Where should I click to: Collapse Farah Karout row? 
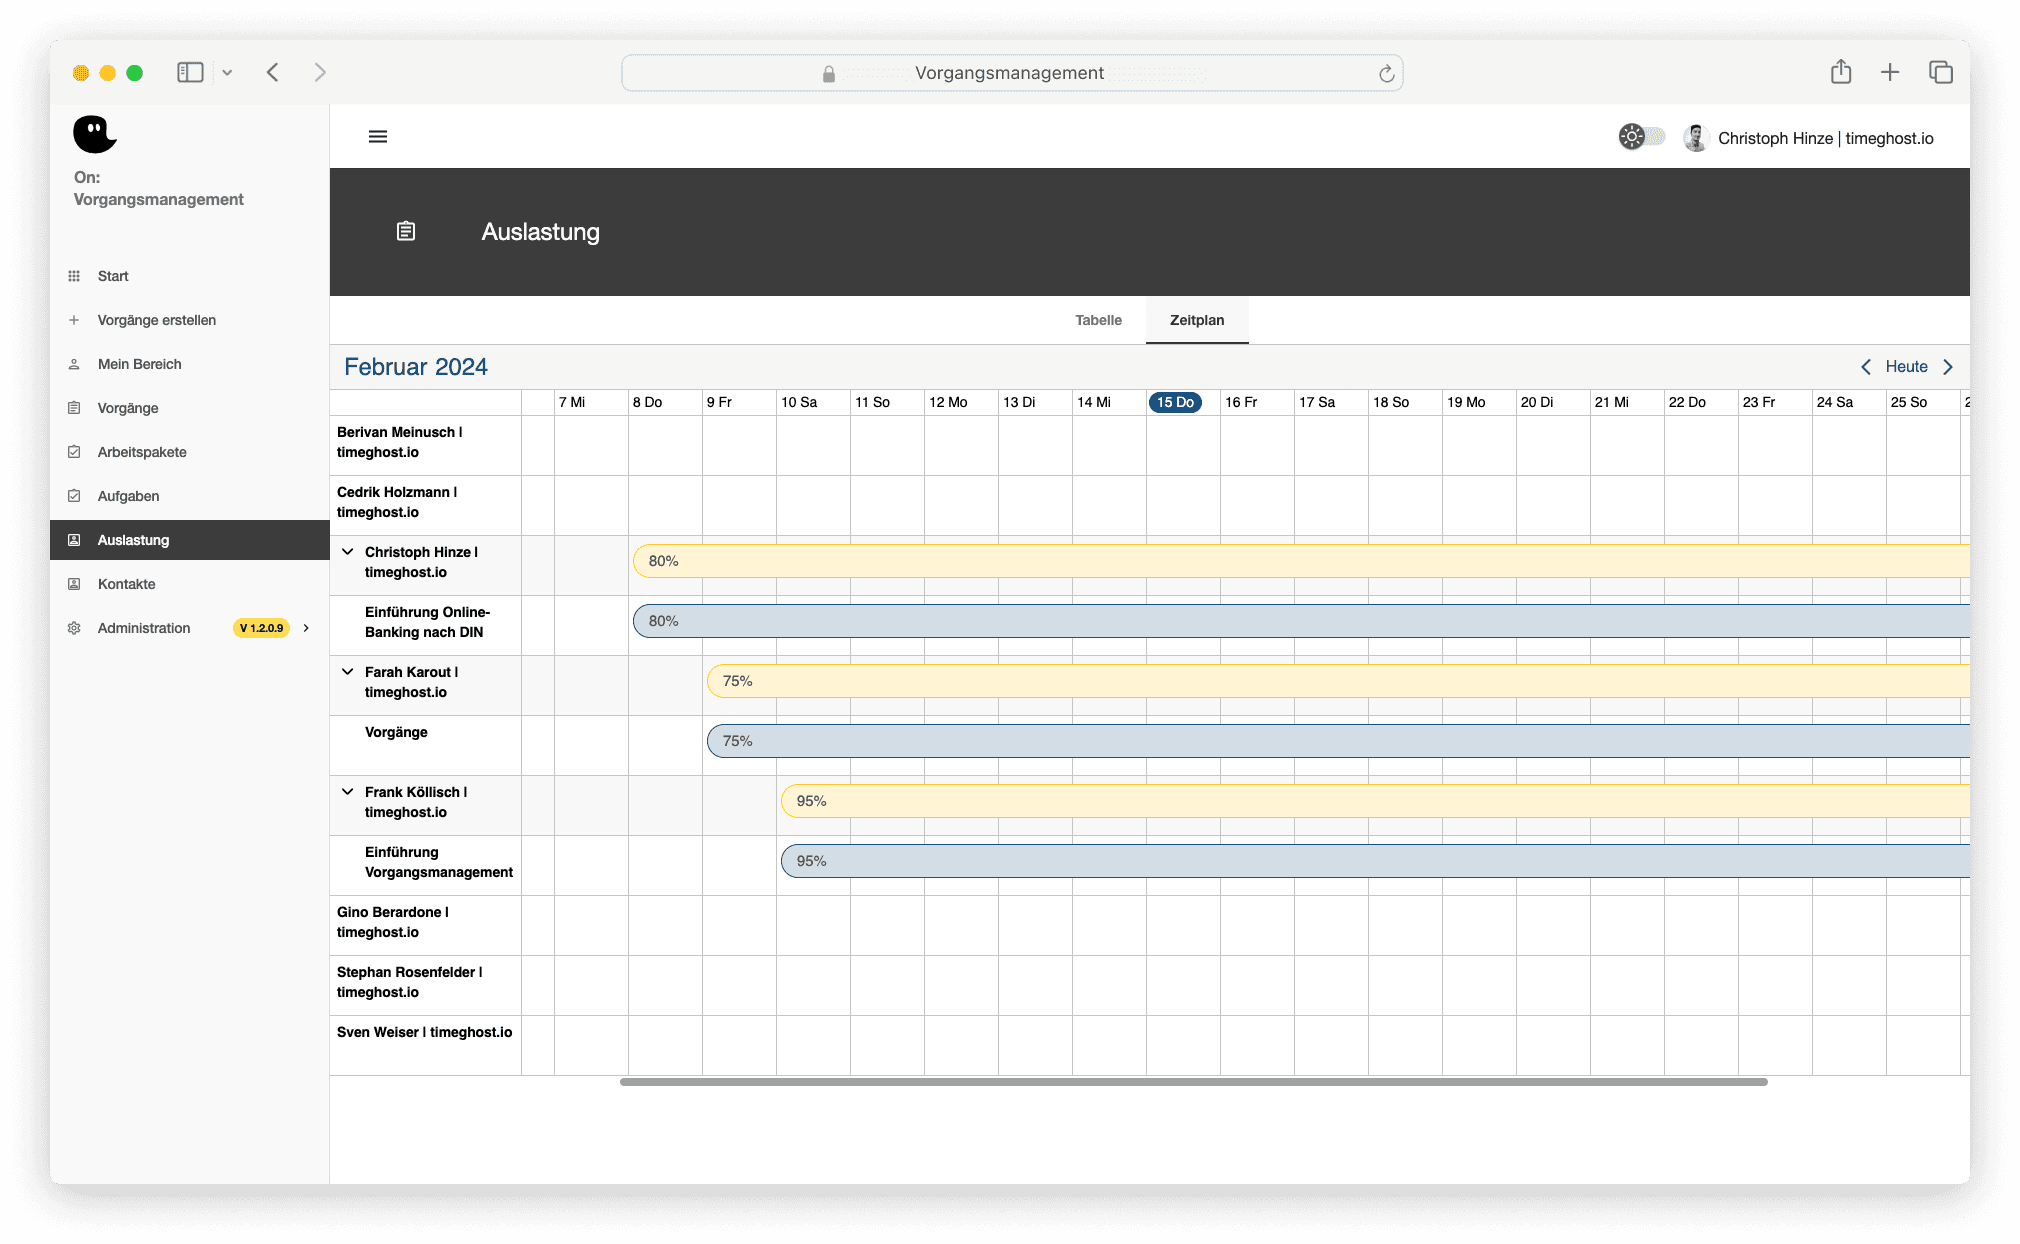click(348, 672)
